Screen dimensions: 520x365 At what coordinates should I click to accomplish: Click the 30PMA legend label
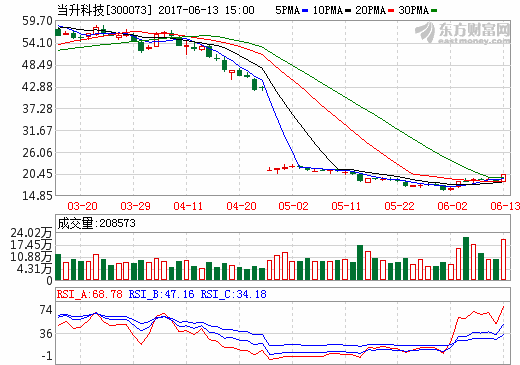coord(413,10)
